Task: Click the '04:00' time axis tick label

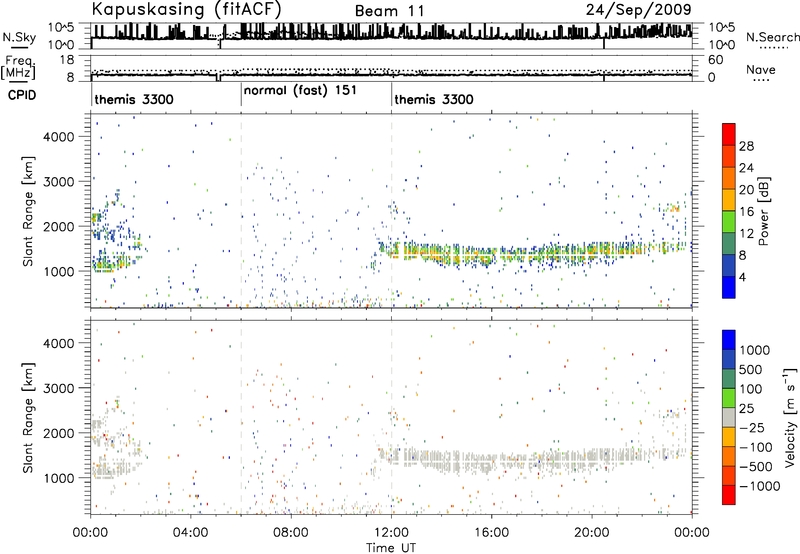Action: pyautogui.click(x=191, y=533)
